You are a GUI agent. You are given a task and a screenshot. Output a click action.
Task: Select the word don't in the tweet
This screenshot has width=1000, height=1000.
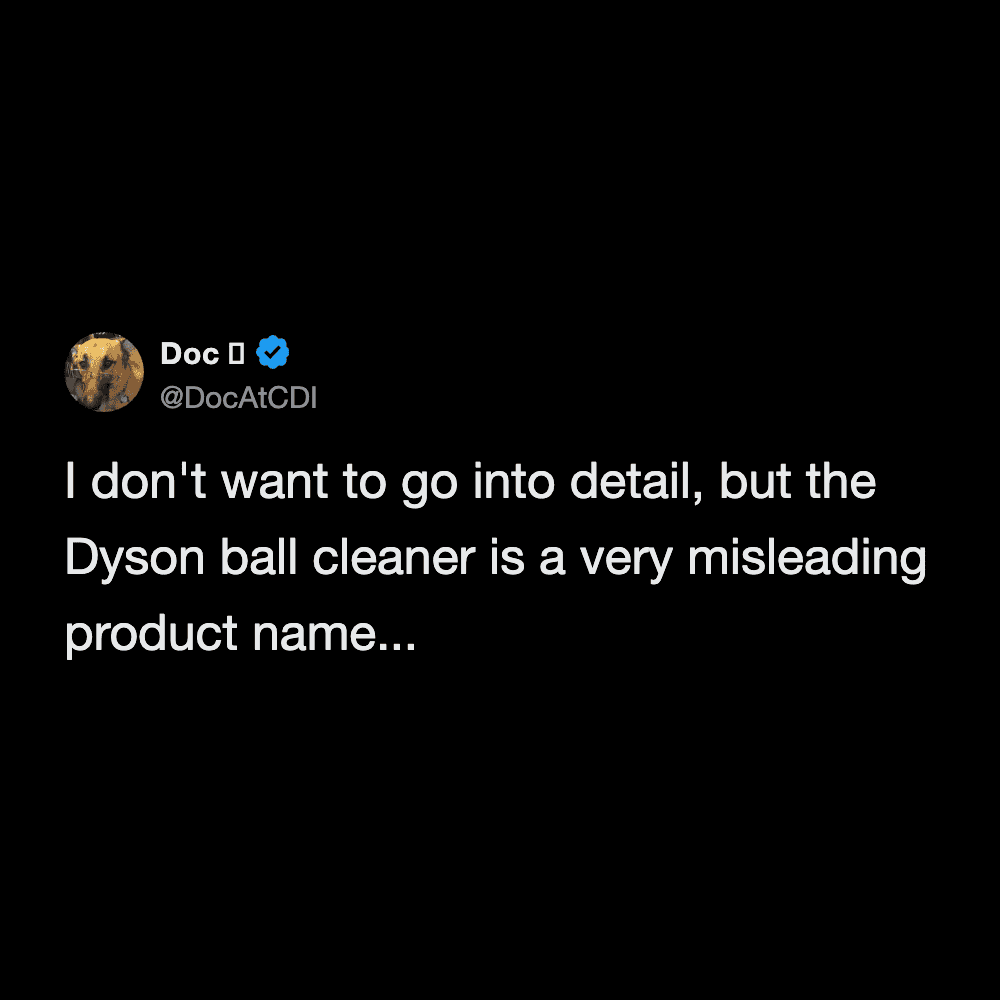coord(149,482)
